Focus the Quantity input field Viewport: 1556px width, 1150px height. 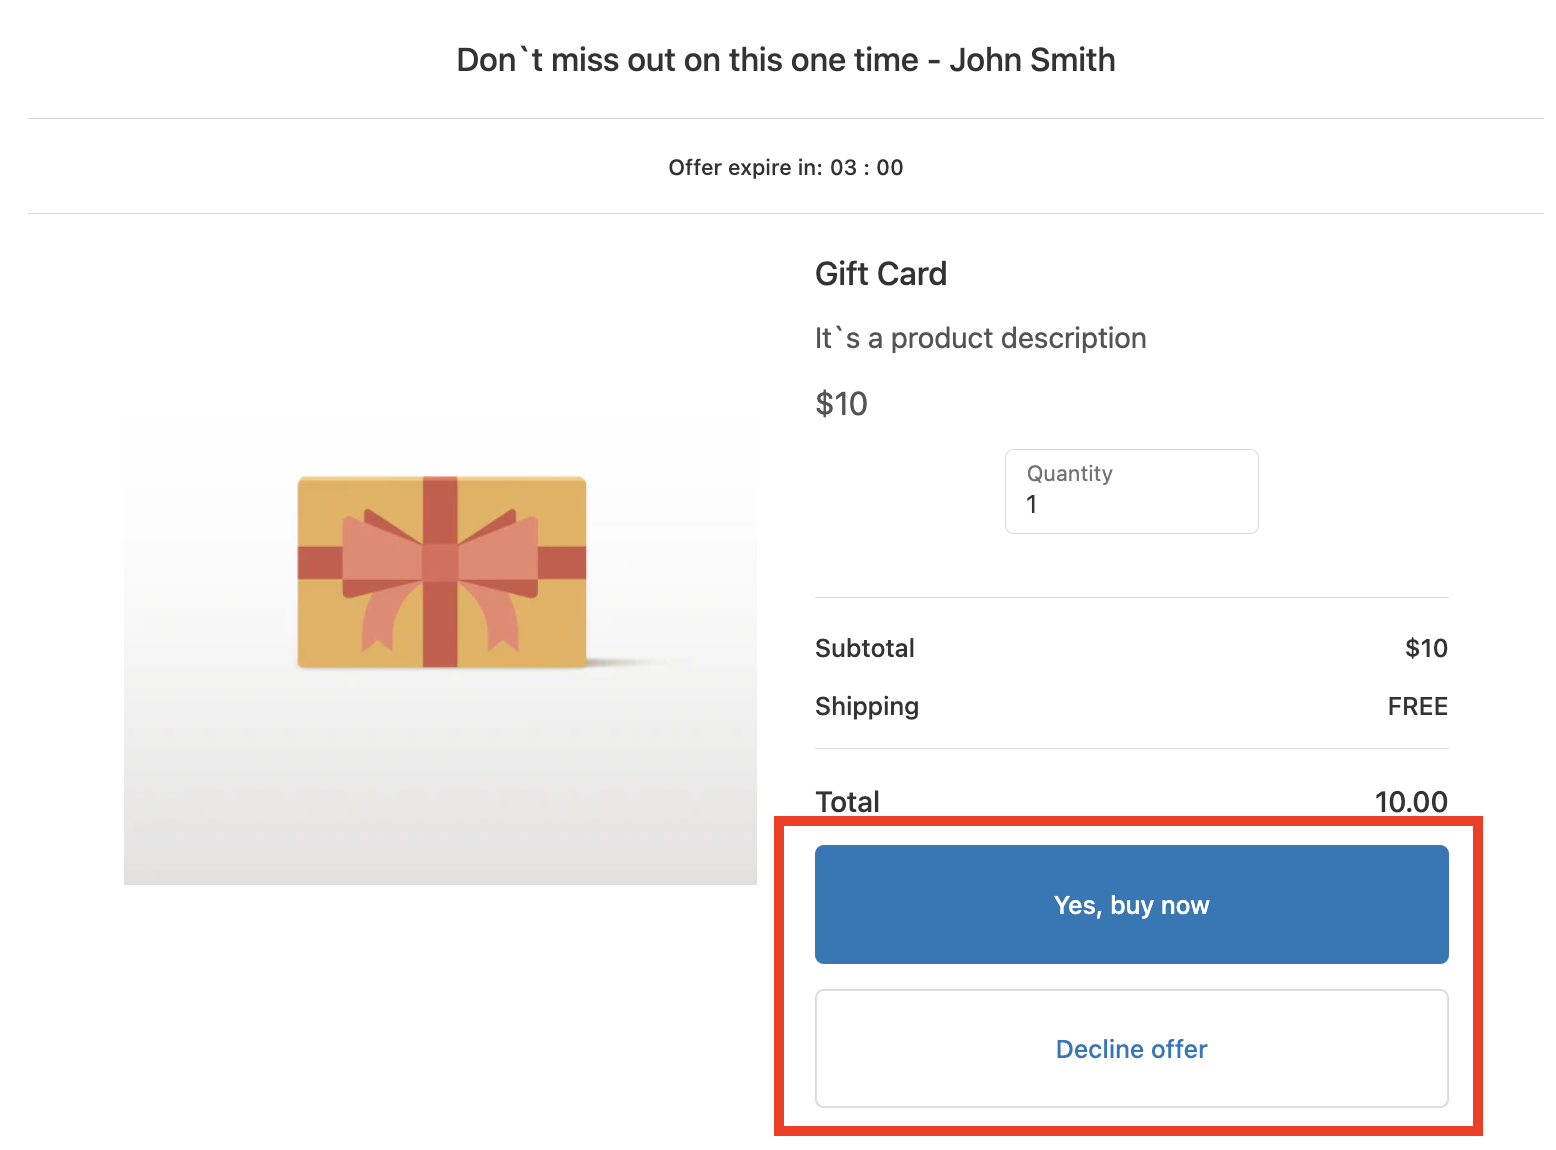click(x=1131, y=491)
